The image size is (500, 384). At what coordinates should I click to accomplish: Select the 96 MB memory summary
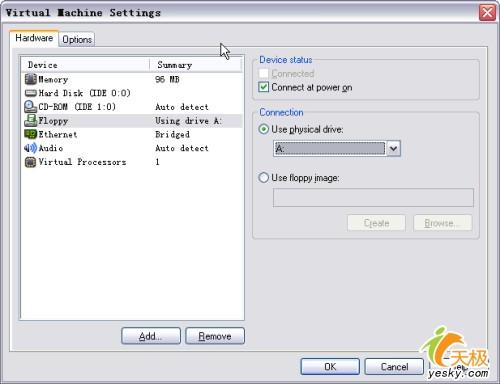pos(167,79)
